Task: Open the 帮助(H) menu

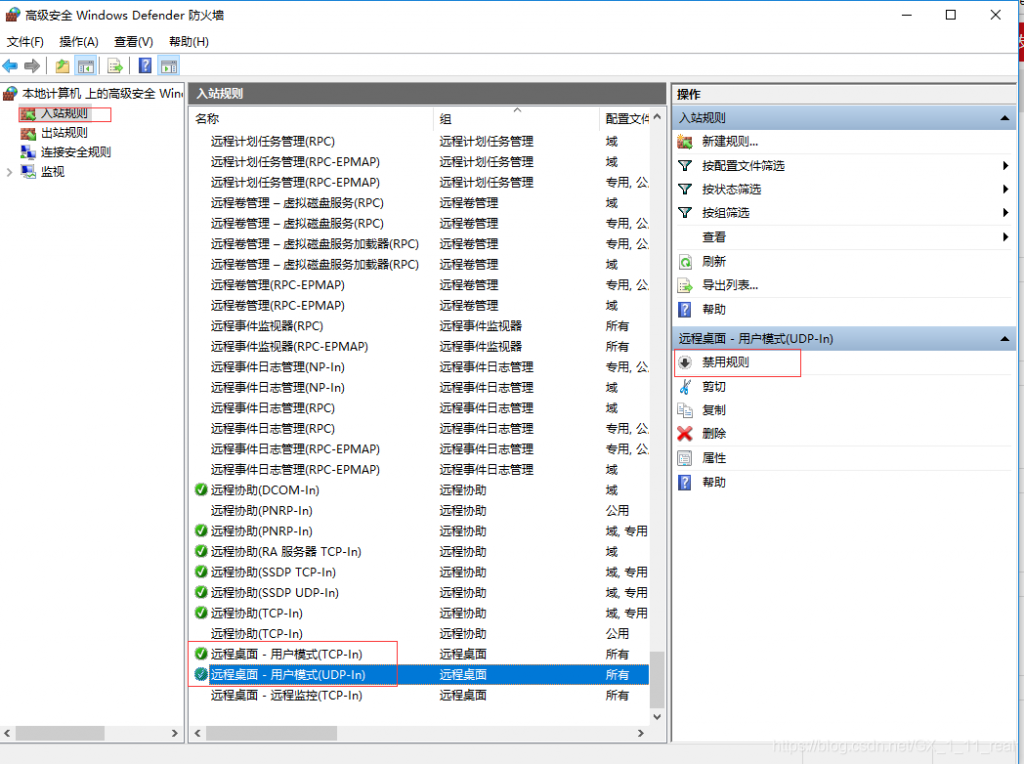Action: pos(189,42)
